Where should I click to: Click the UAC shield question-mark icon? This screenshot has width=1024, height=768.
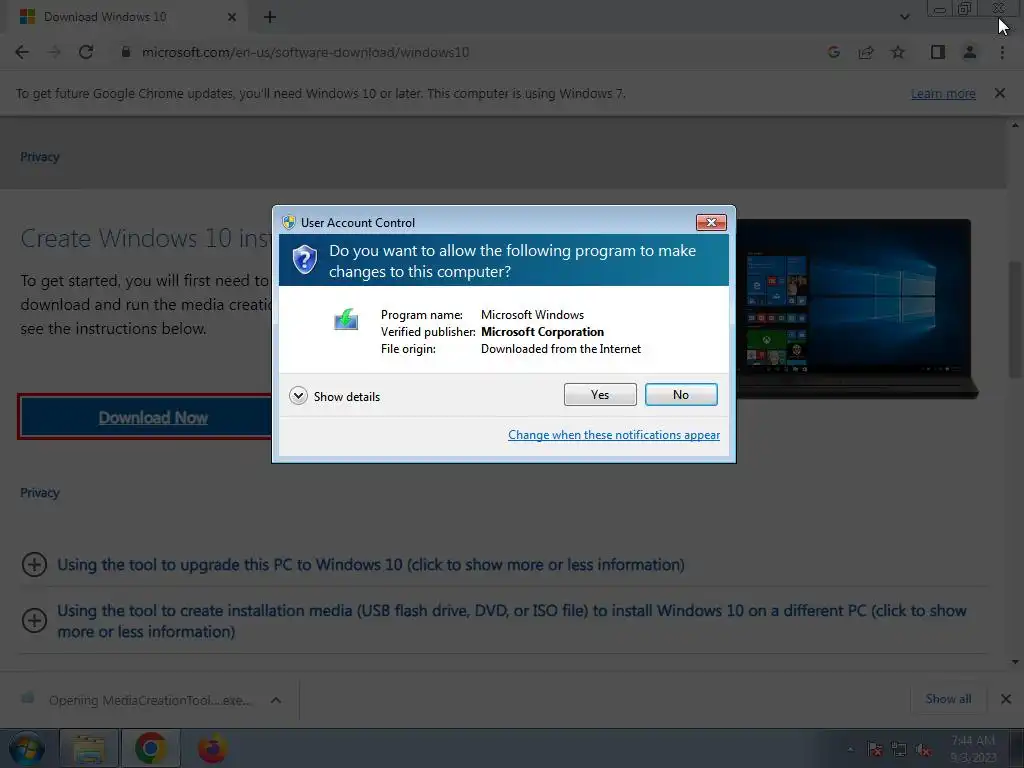(304, 260)
